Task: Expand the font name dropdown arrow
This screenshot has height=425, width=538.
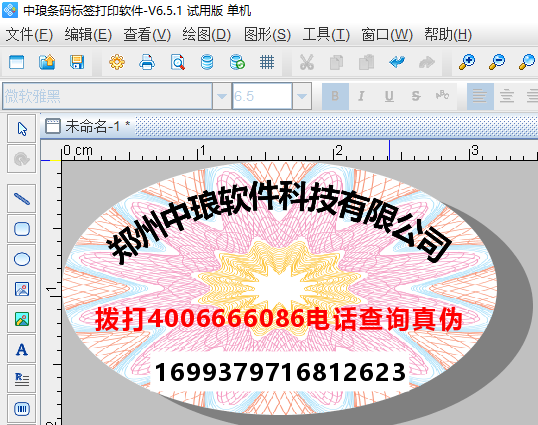Action: coord(222,96)
